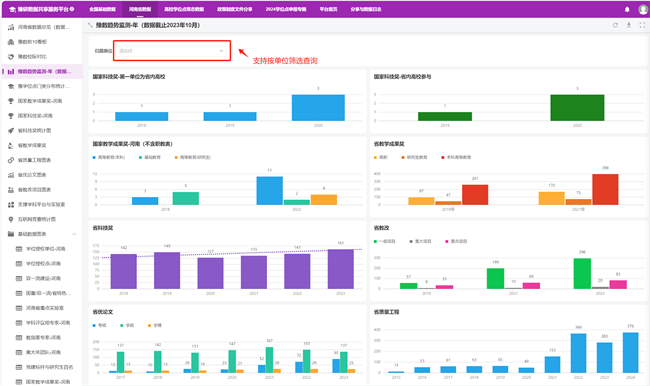Image resolution: width=650 pixels, height=386 pixels.
Task: Toggle 学硕 legend in 省优论文 chart
Action: coord(127,325)
